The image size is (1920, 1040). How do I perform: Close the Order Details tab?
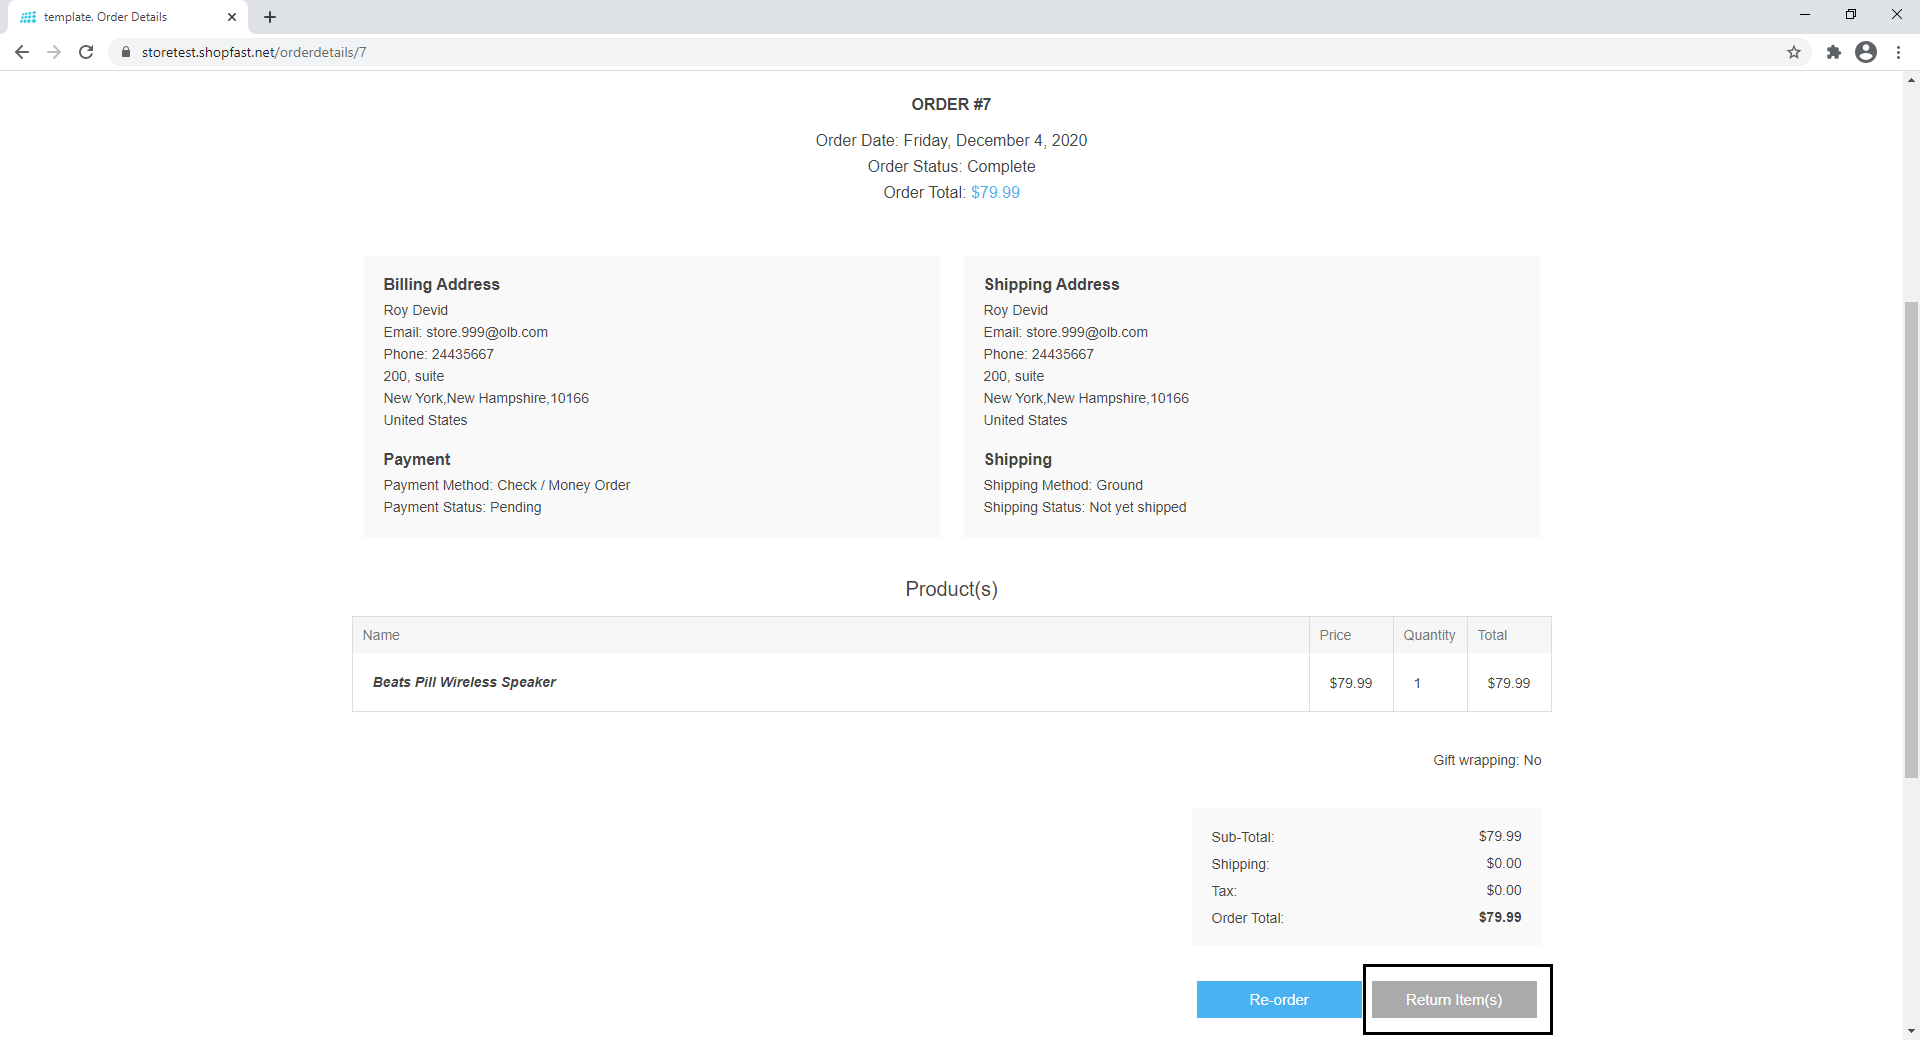point(232,17)
